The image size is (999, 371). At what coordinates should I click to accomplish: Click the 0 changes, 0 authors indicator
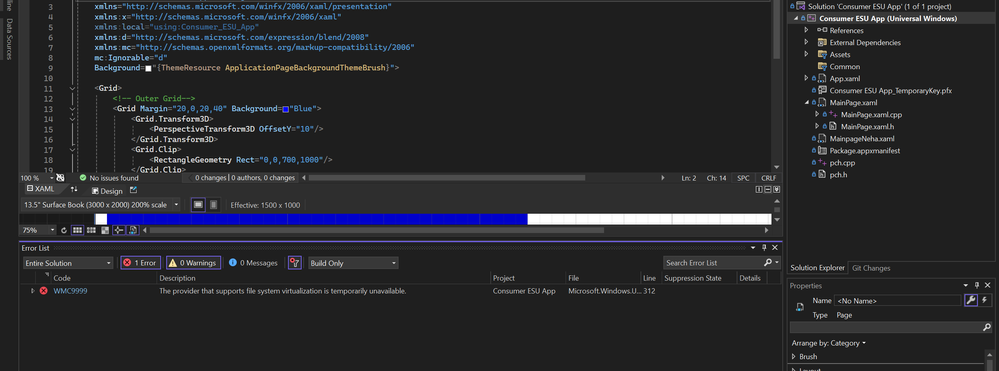point(245,178)
